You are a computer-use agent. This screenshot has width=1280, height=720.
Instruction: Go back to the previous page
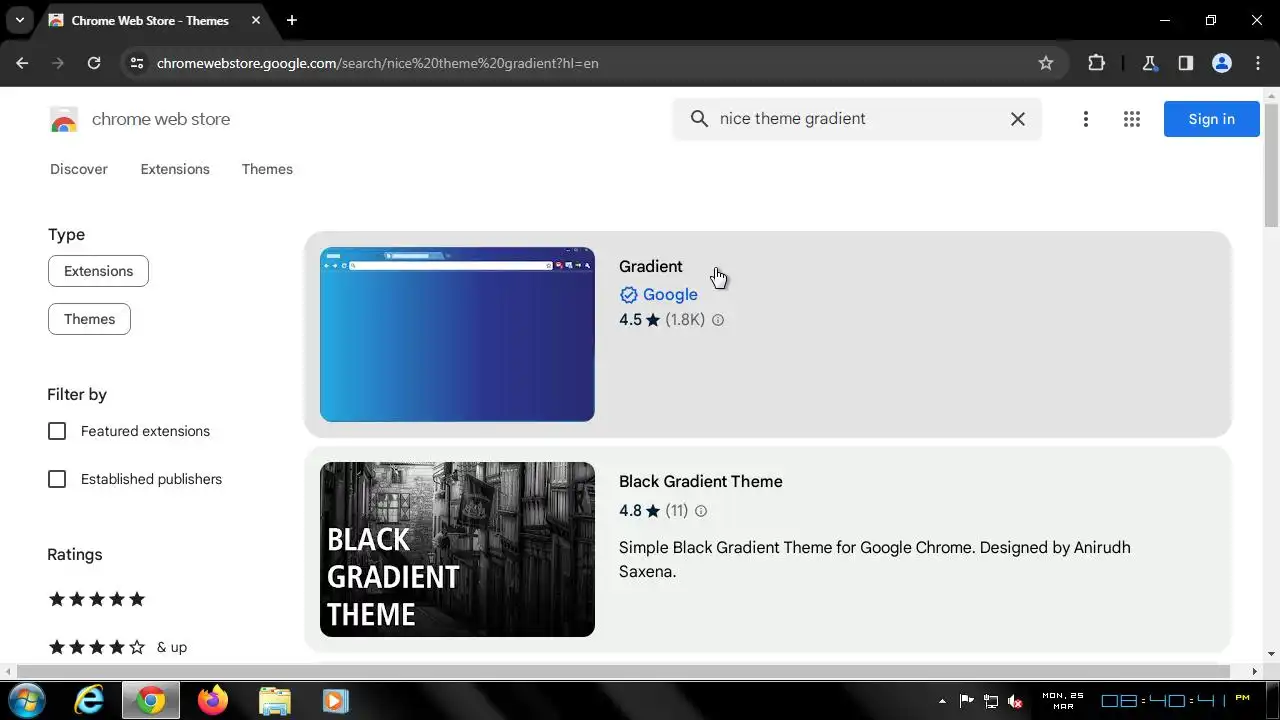[x=22, y=63]
